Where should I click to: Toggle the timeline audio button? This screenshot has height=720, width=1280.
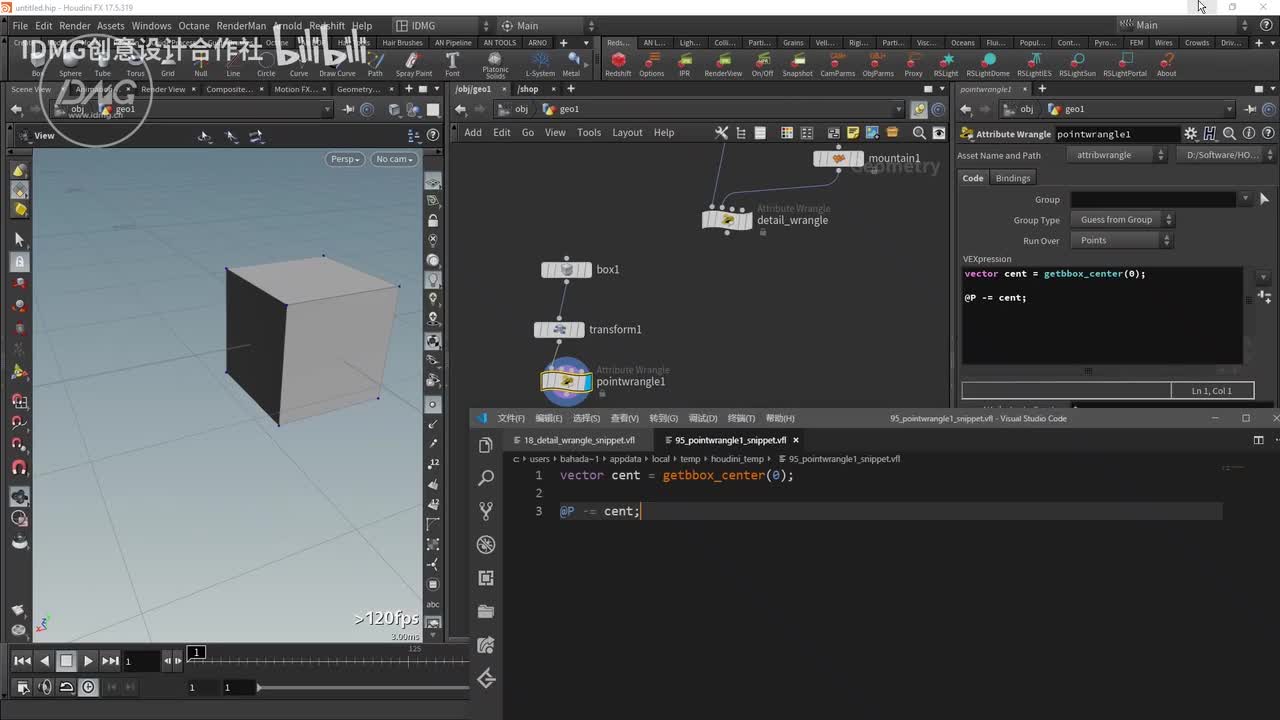coord(44,687)
